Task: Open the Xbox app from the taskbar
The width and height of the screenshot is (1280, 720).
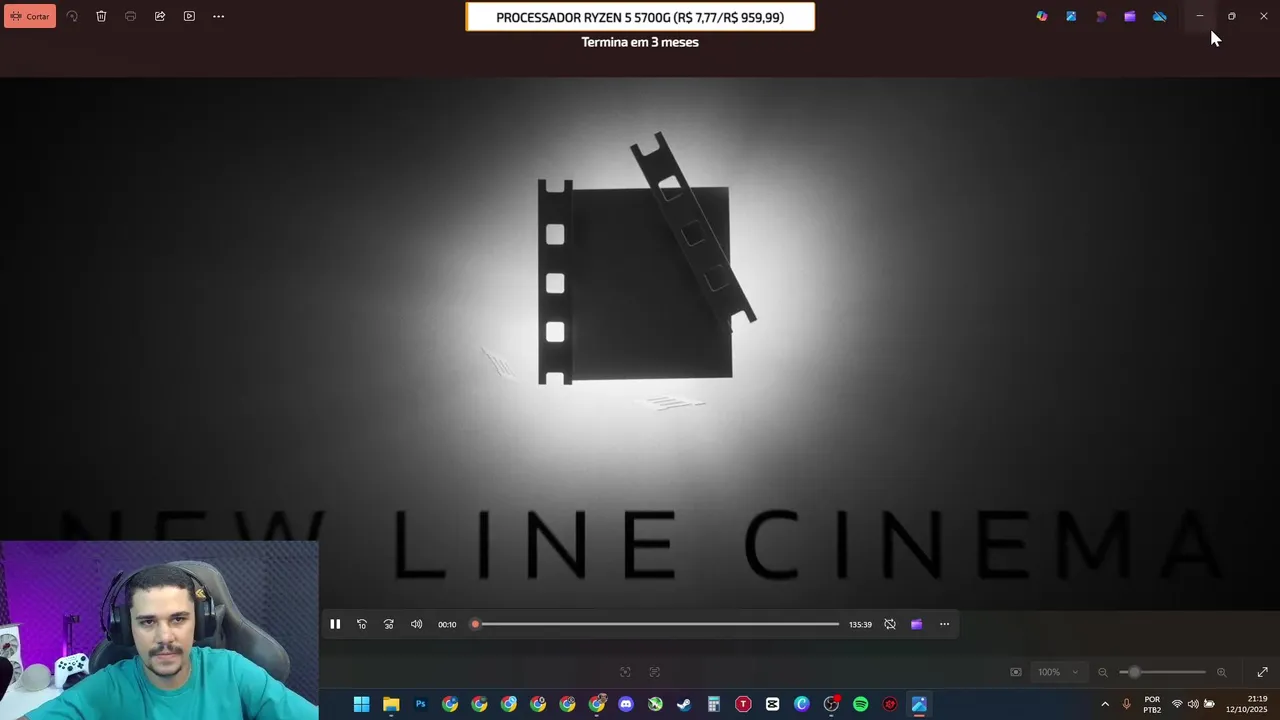Action: [x=655, y=704]
